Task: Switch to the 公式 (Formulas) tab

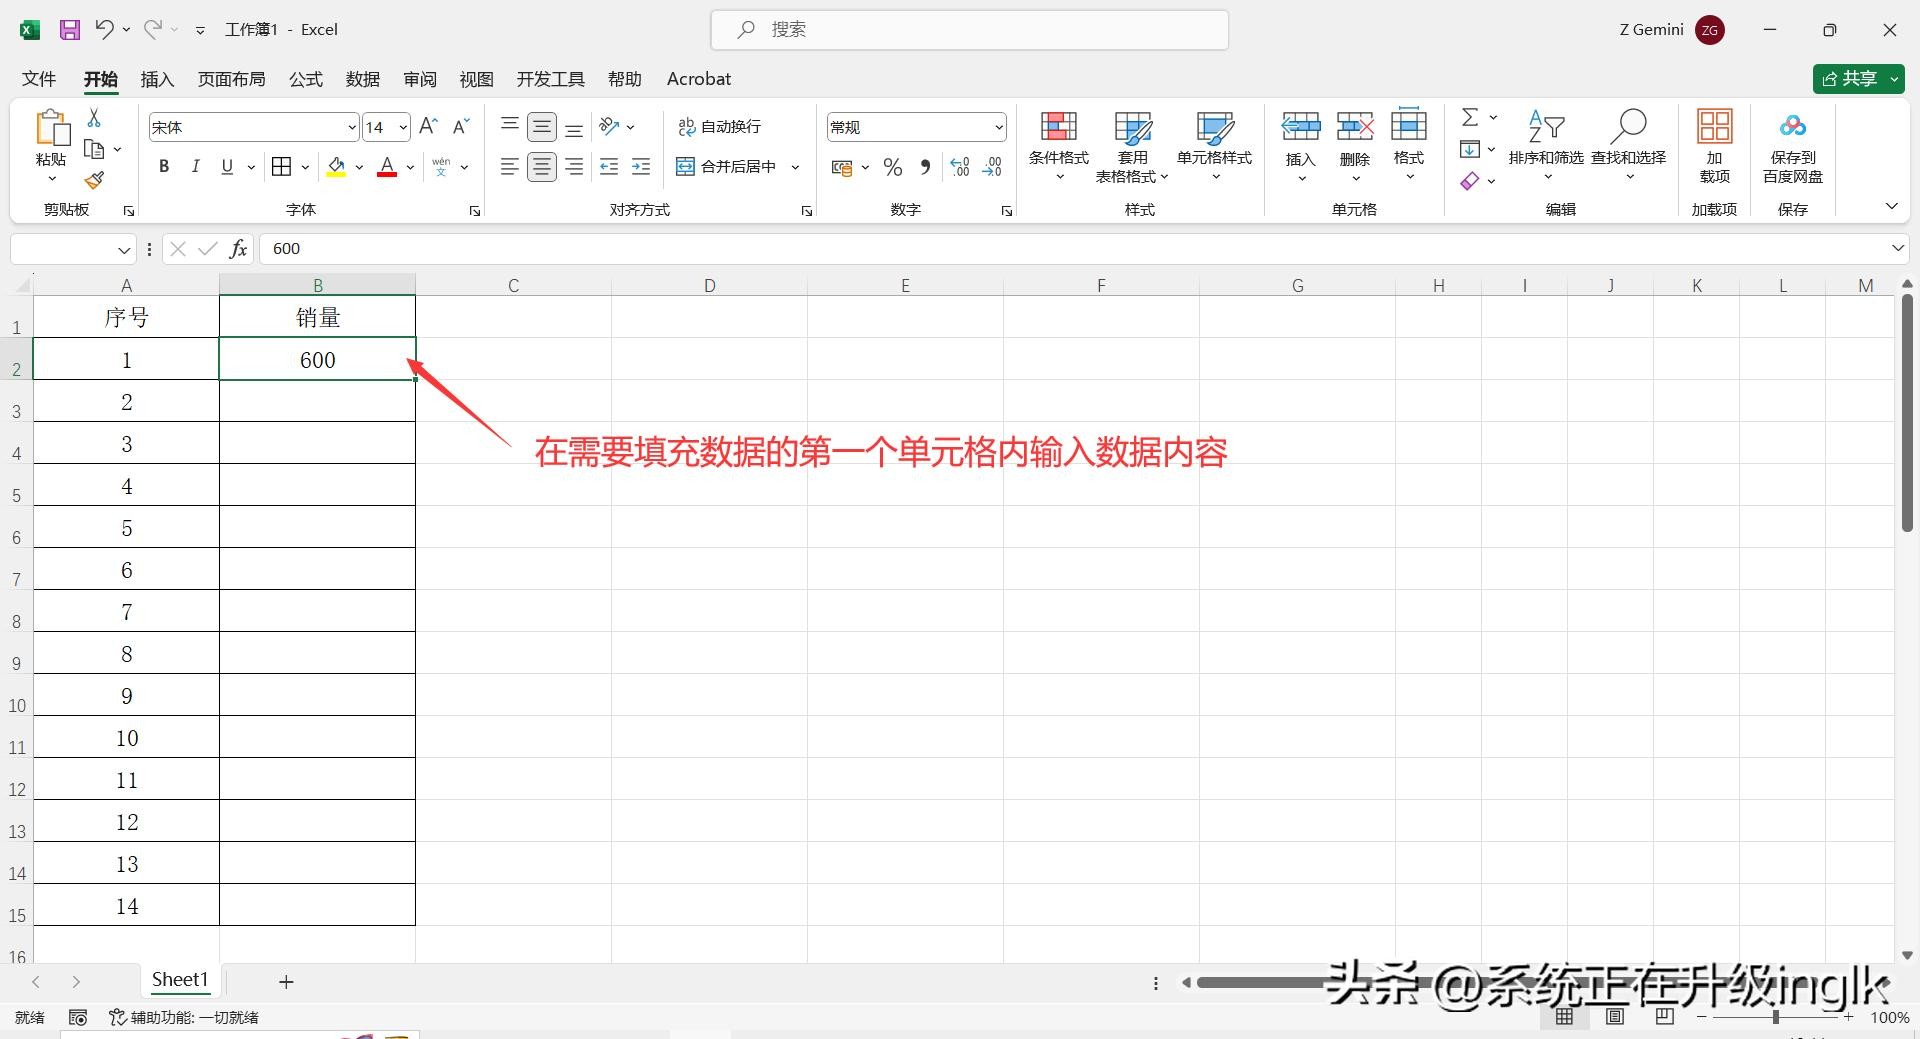Action: point(305,79)
